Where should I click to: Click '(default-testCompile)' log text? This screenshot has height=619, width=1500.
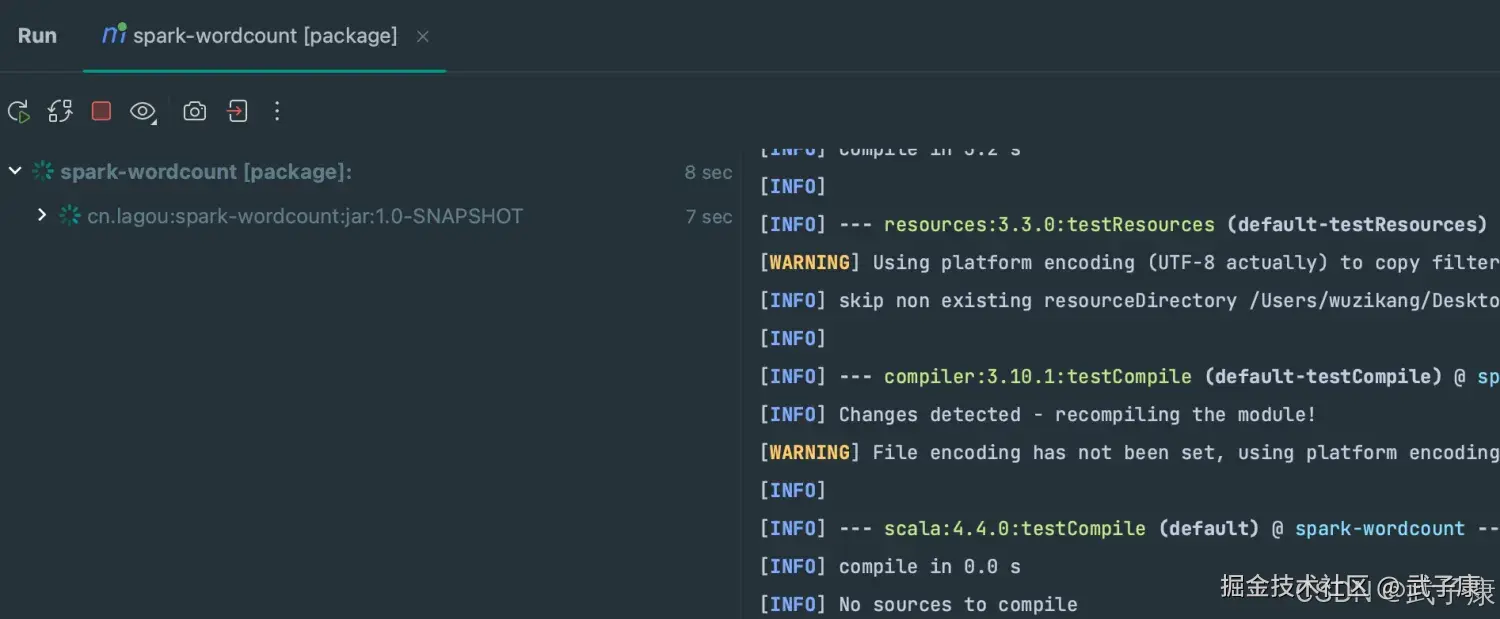click(x=1323, y=377)
